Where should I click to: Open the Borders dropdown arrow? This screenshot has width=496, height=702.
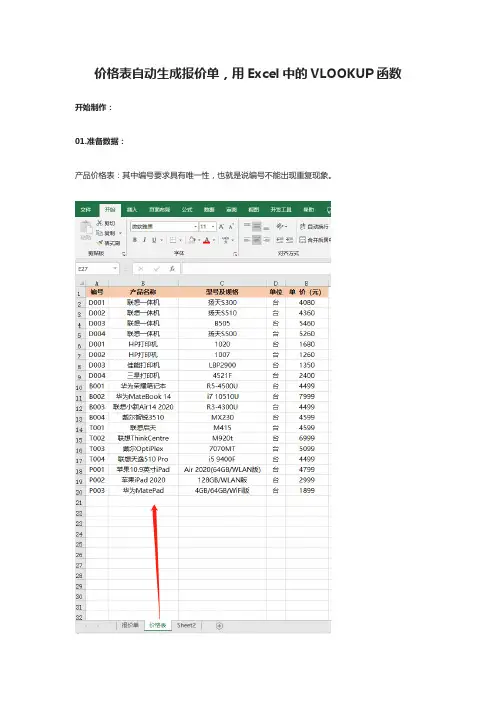tap(180, 240)
